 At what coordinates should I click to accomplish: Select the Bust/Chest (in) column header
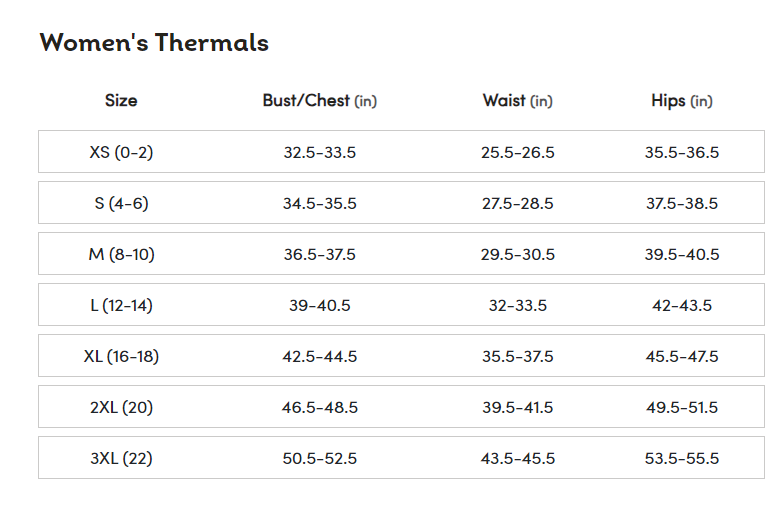tap(320, 101)
